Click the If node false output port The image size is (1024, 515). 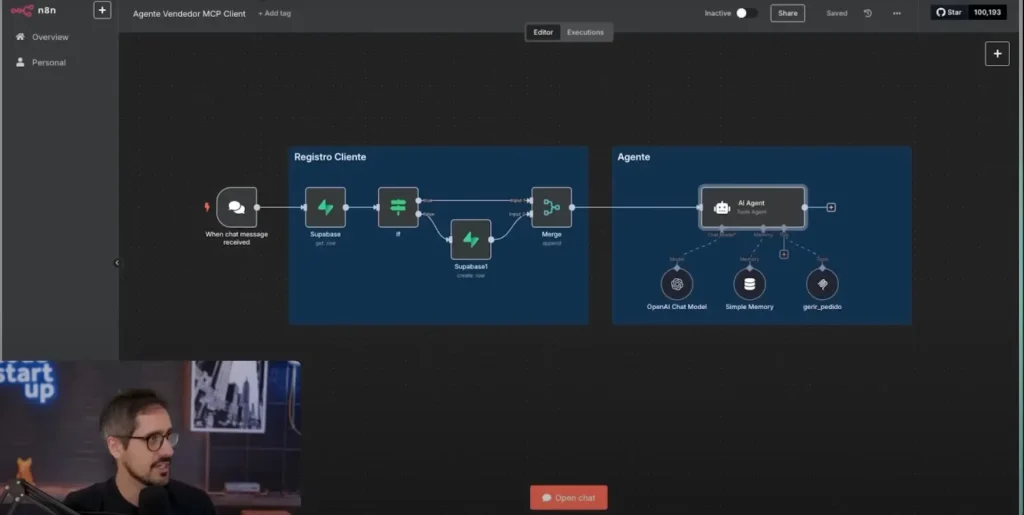[419, 214]
